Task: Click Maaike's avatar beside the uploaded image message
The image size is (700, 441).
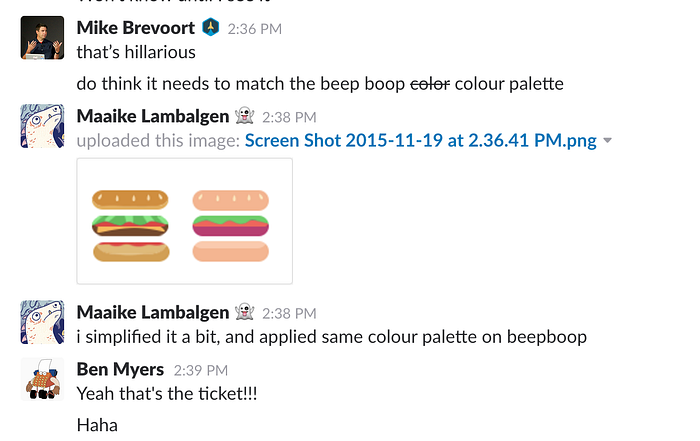Action: [x=42, y=127]
